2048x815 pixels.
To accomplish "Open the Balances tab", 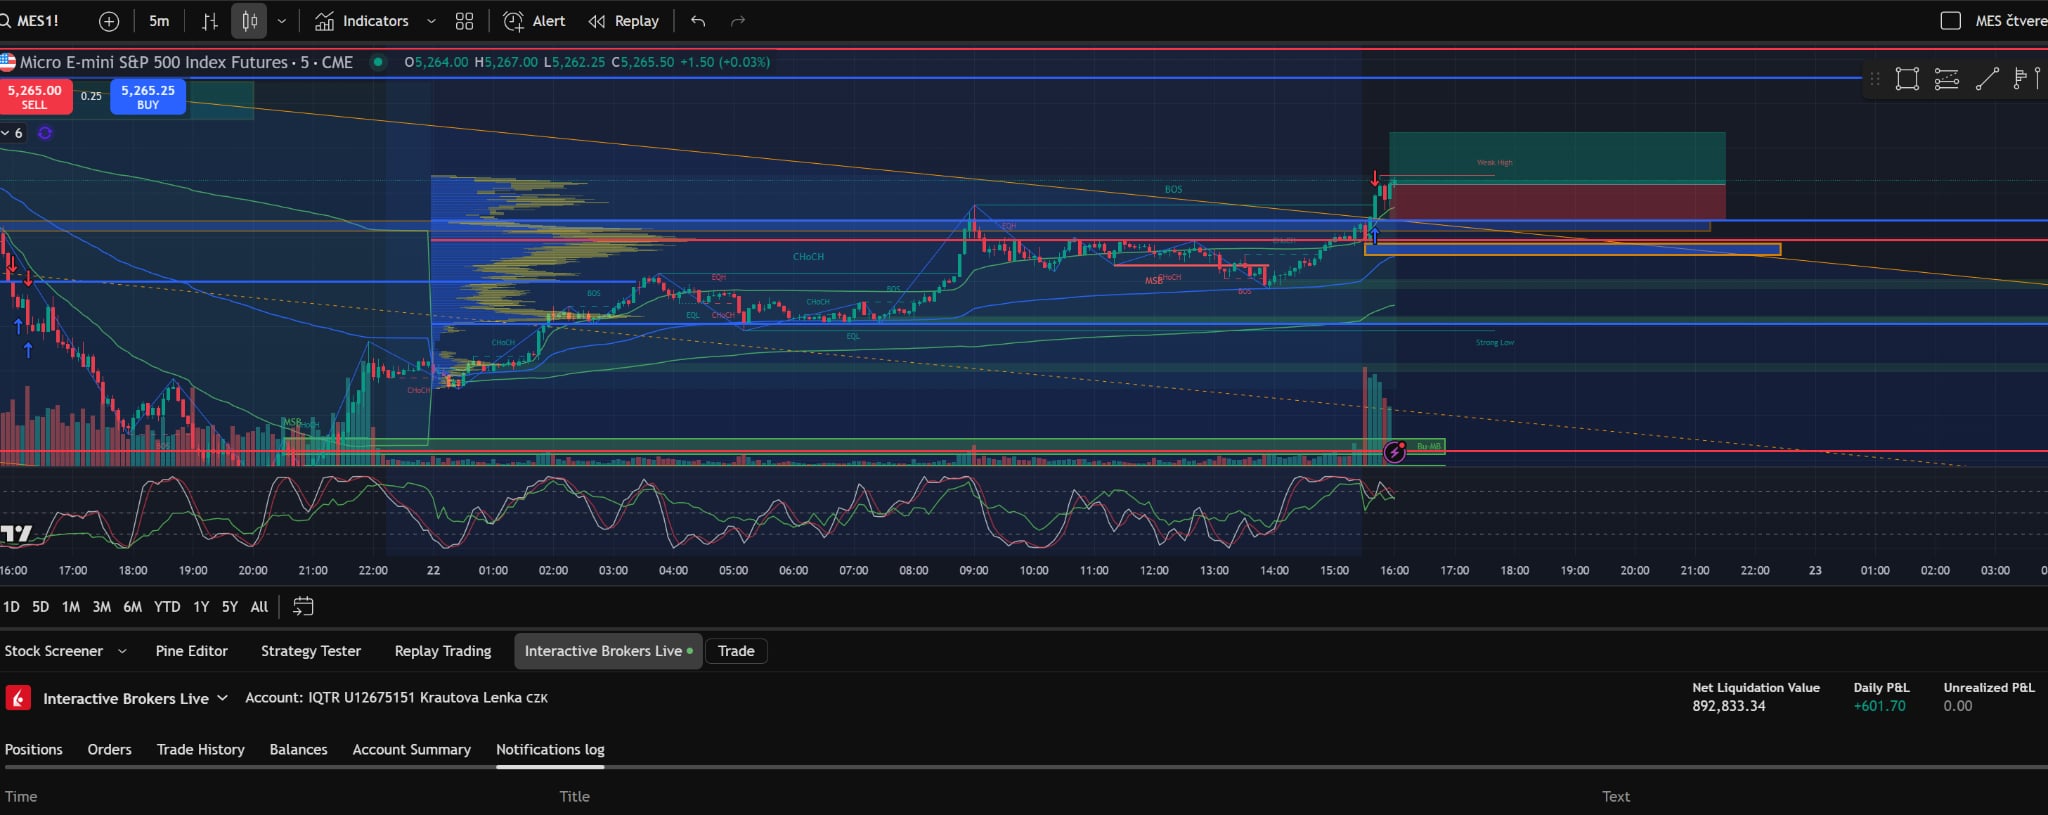I will pyautogui.click(x=298, y=749).
